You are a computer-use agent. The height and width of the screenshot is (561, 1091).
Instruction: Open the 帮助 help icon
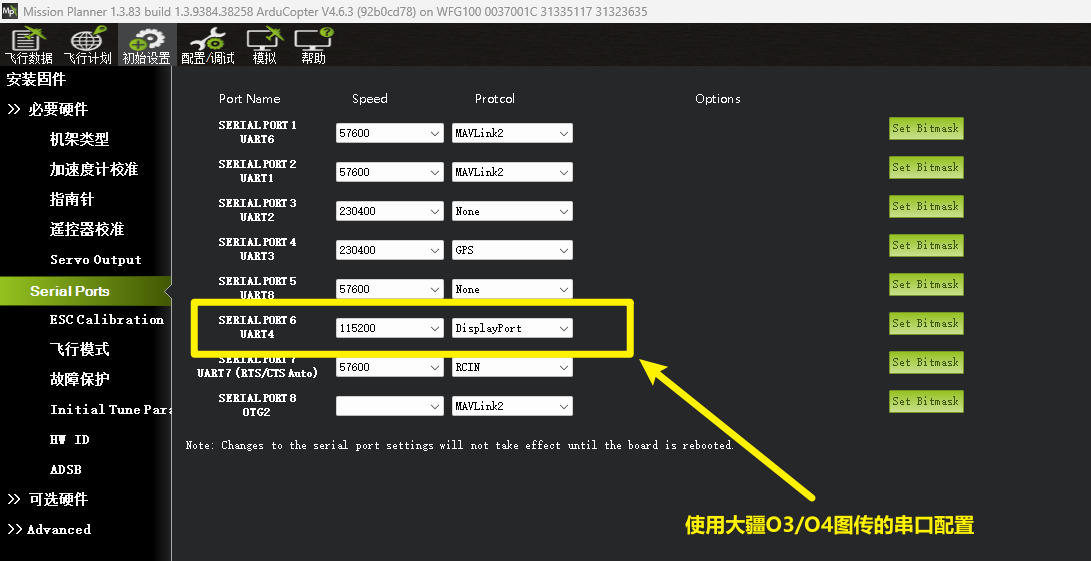coord(313,46)
